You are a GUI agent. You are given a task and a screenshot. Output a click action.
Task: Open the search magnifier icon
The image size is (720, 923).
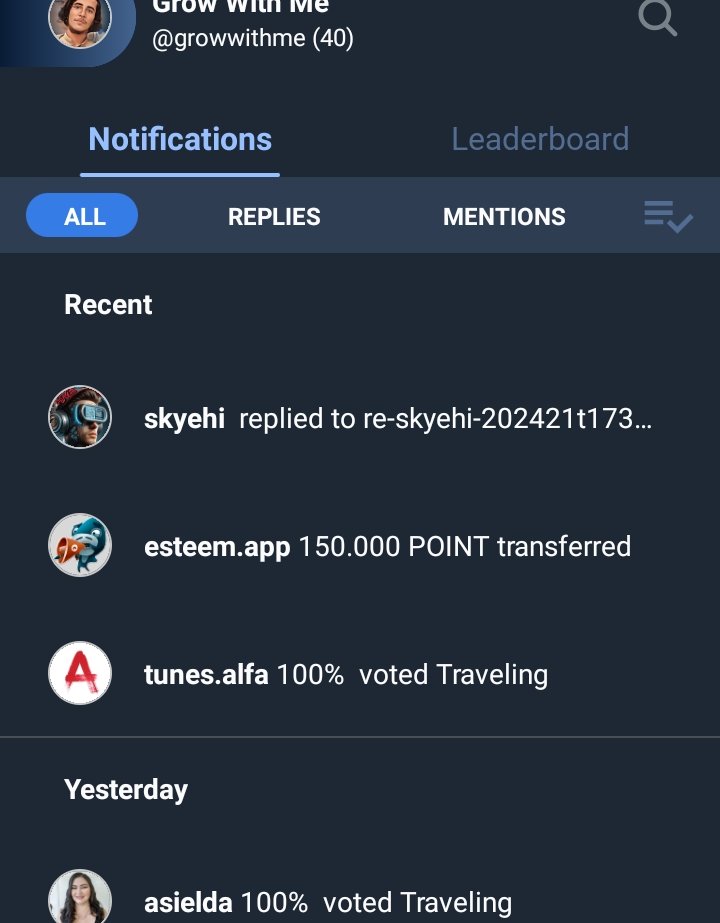(657, 17)
